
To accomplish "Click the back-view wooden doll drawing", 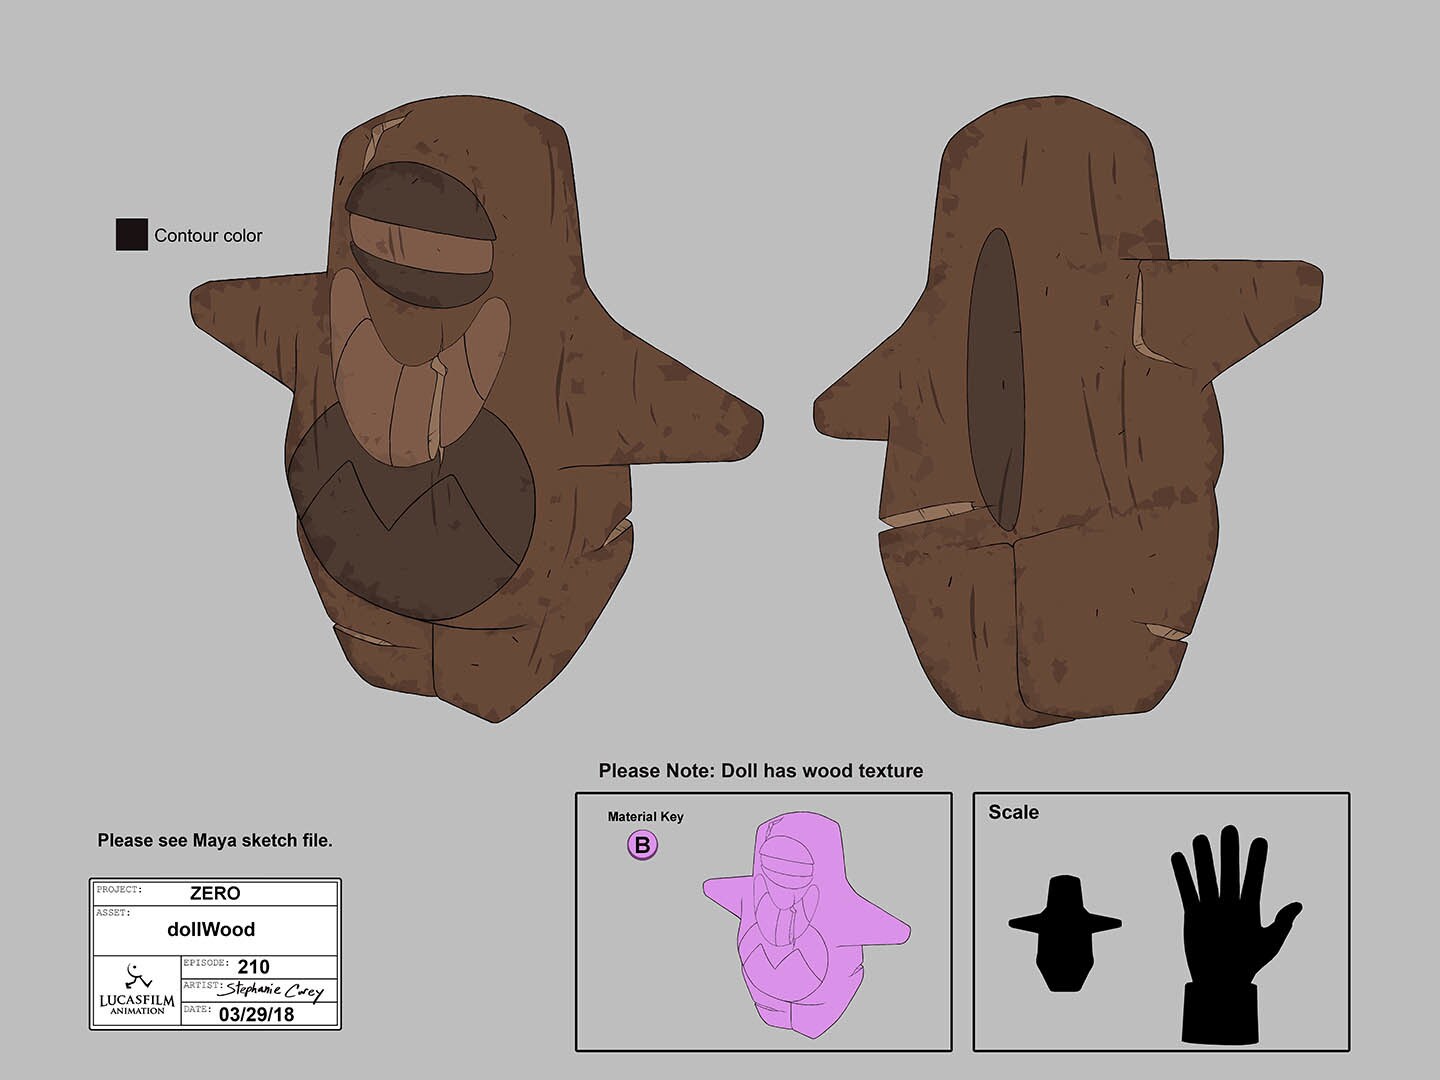I will tap(1068, 410).
